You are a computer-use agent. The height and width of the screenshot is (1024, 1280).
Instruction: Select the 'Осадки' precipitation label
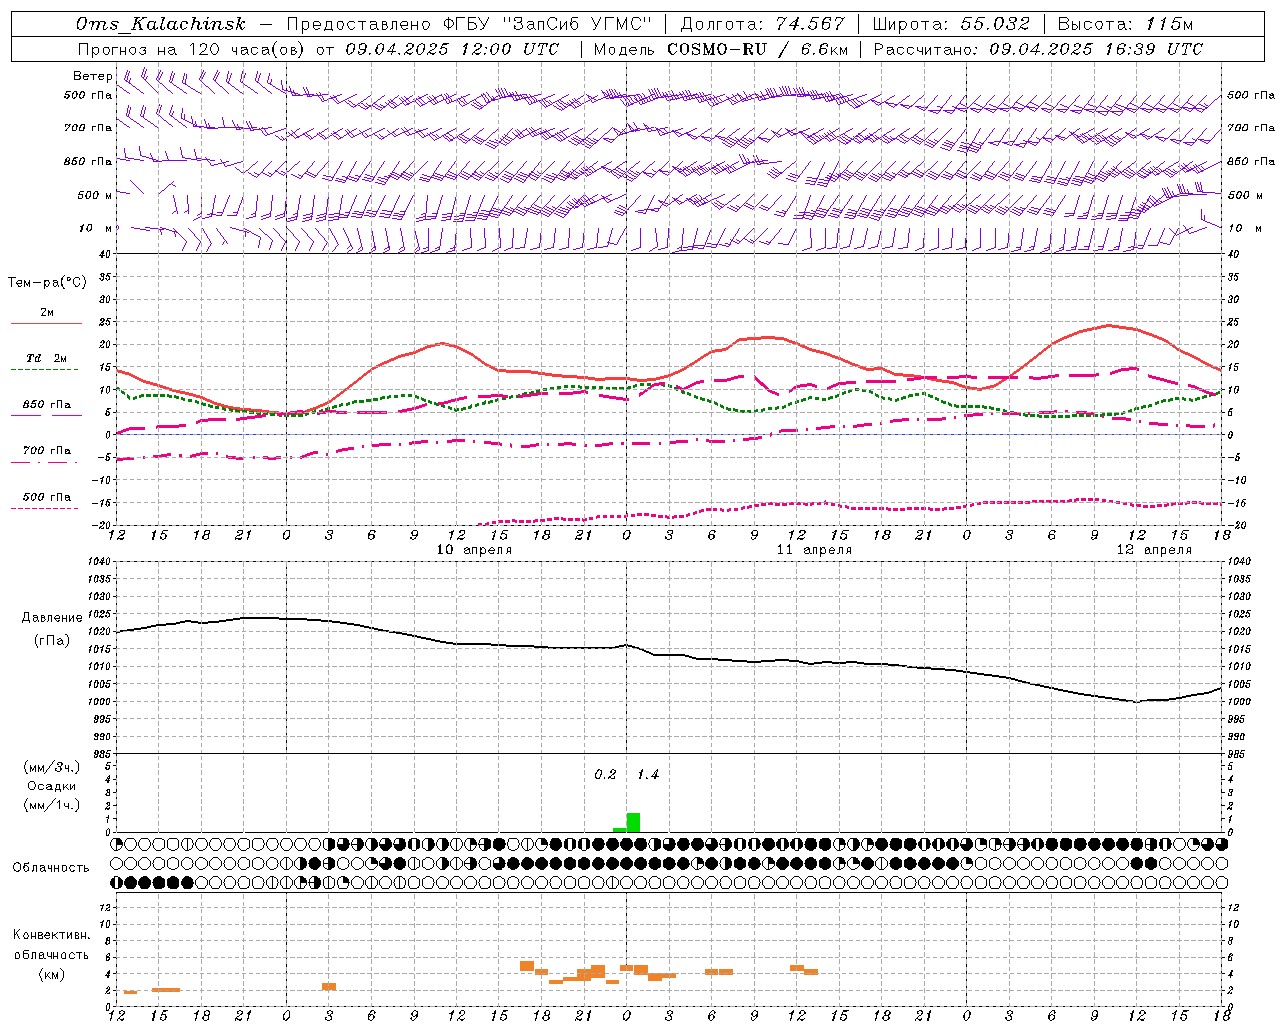click(51, 786)
